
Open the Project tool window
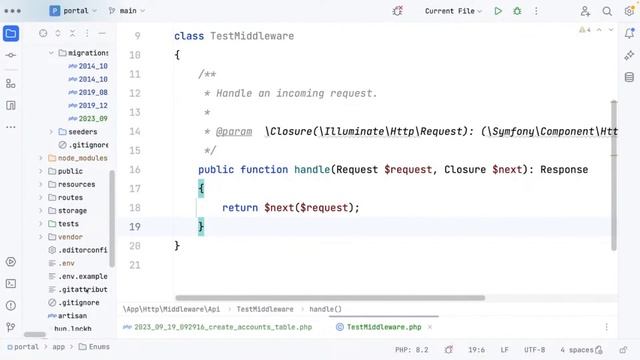coord(11,33)
